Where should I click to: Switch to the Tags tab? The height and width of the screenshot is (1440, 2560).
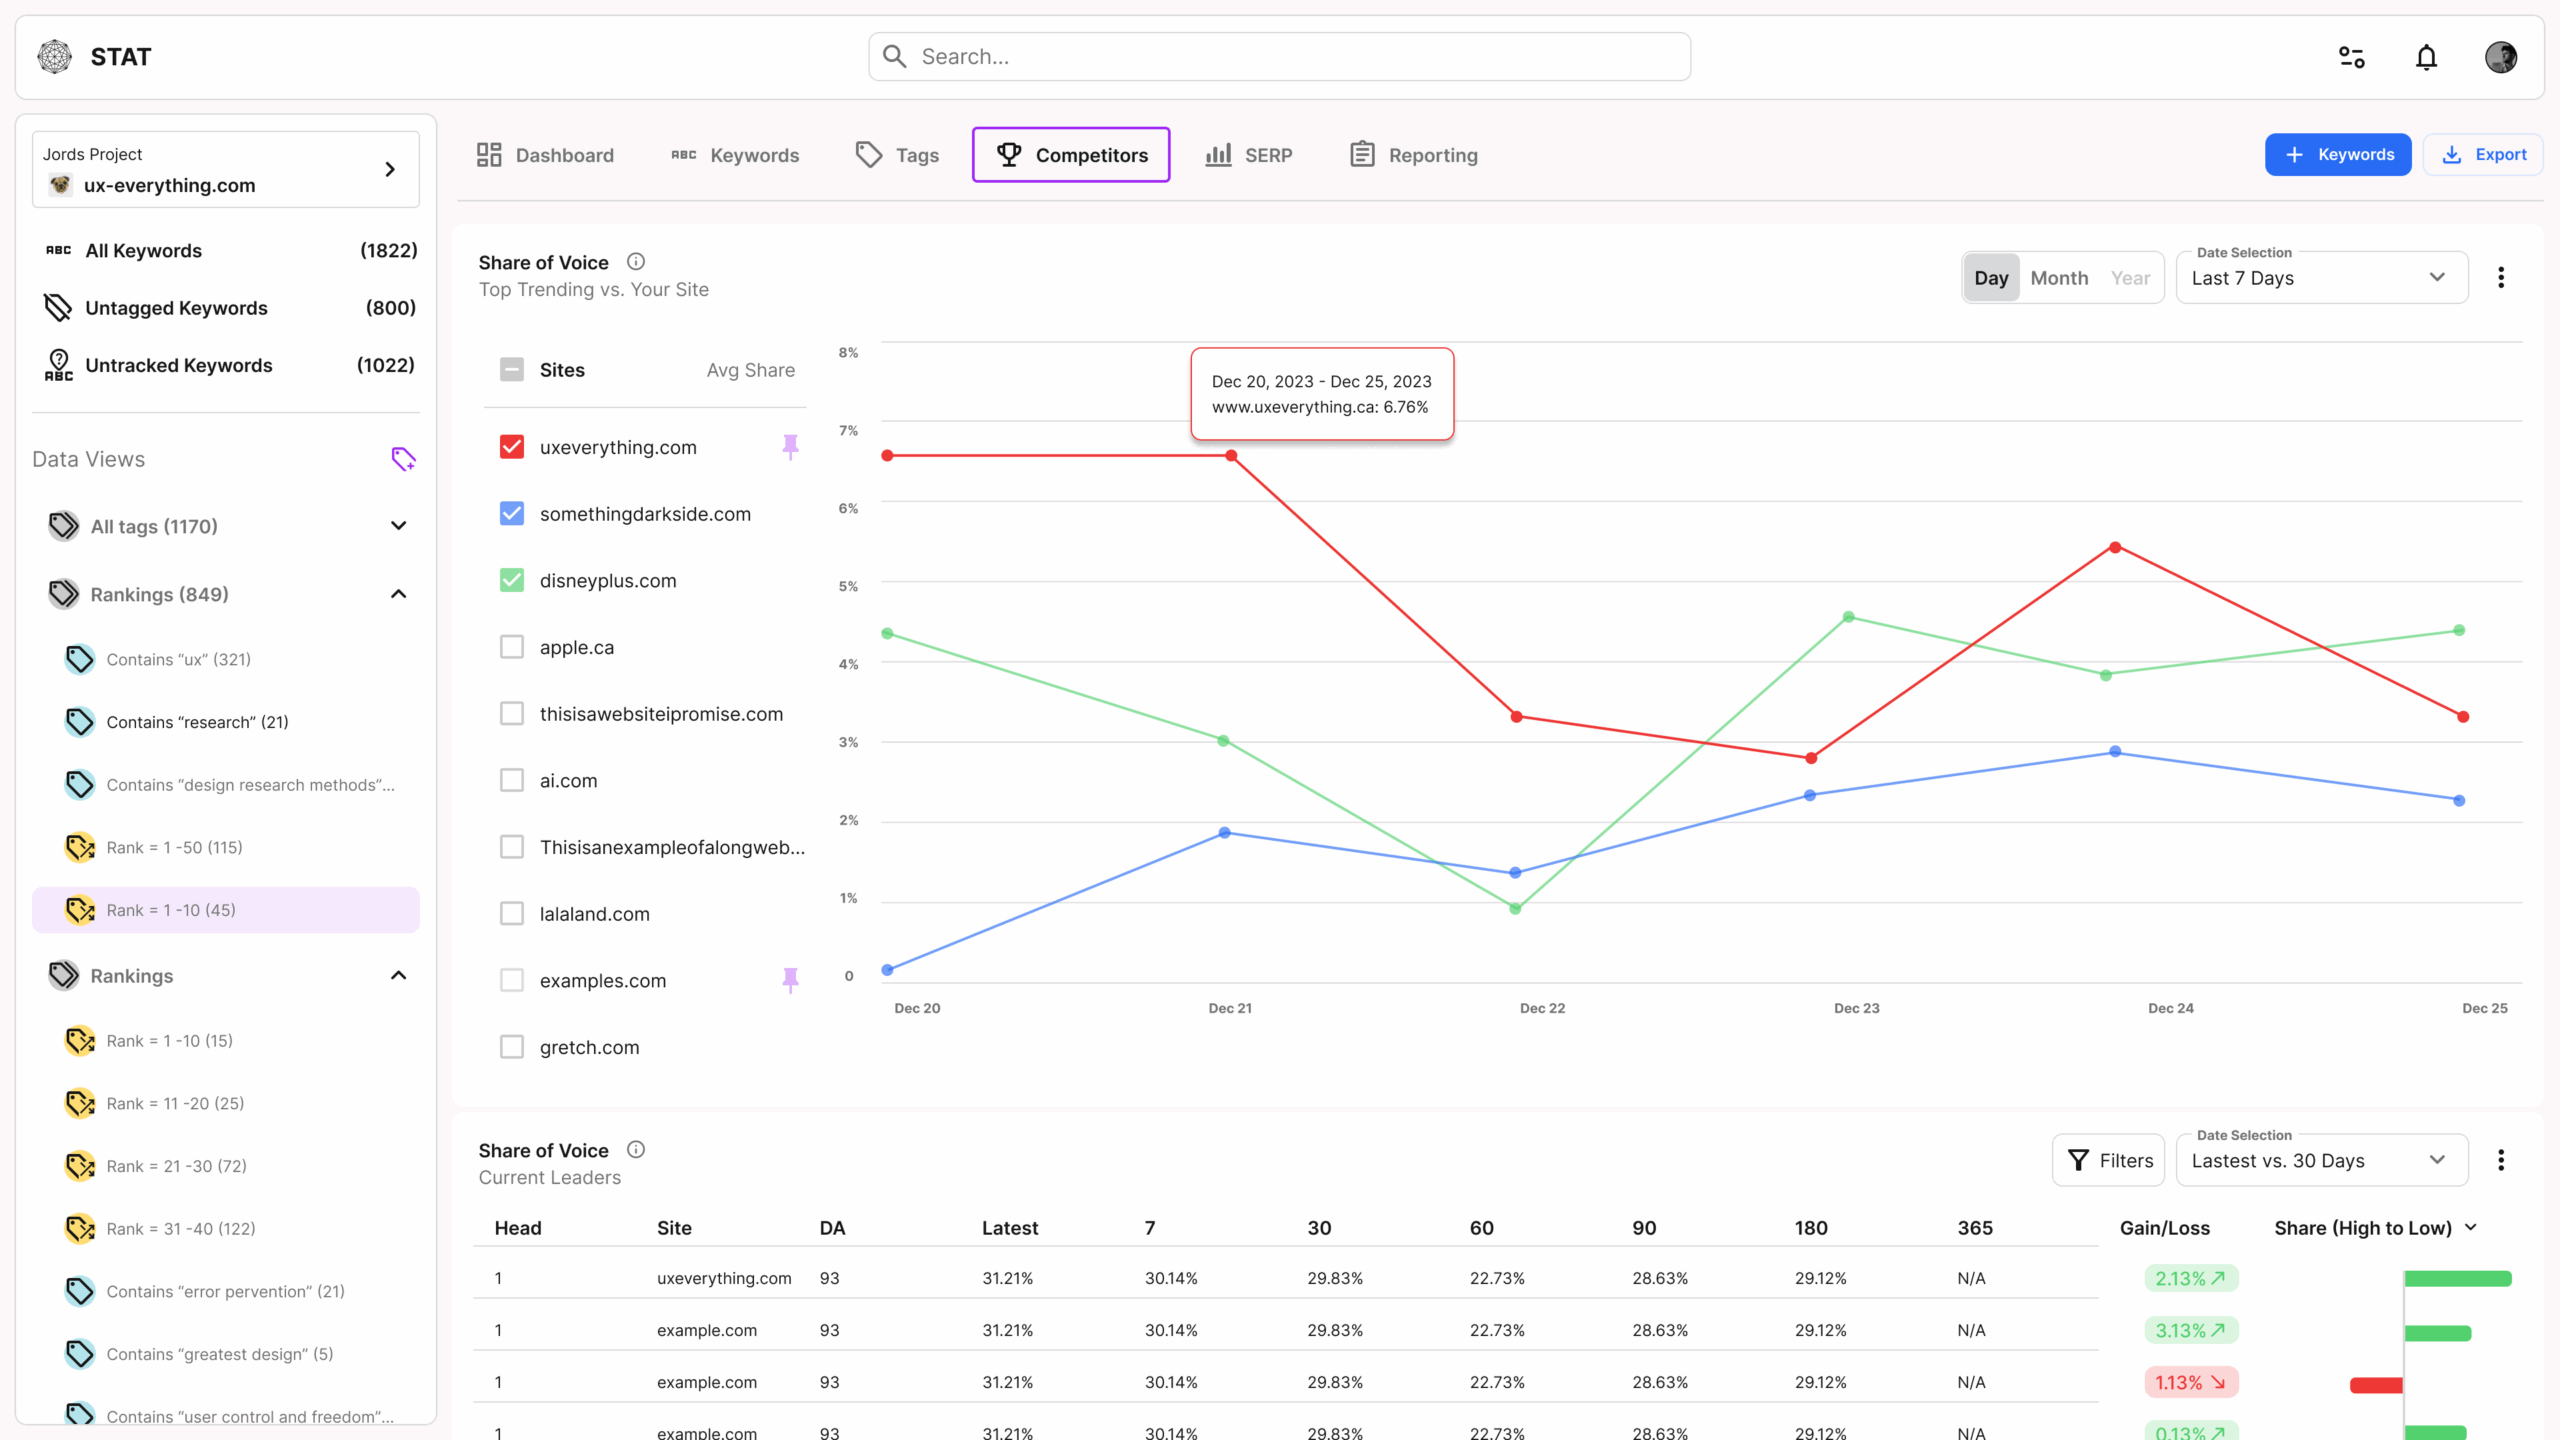tap(897, 155)
